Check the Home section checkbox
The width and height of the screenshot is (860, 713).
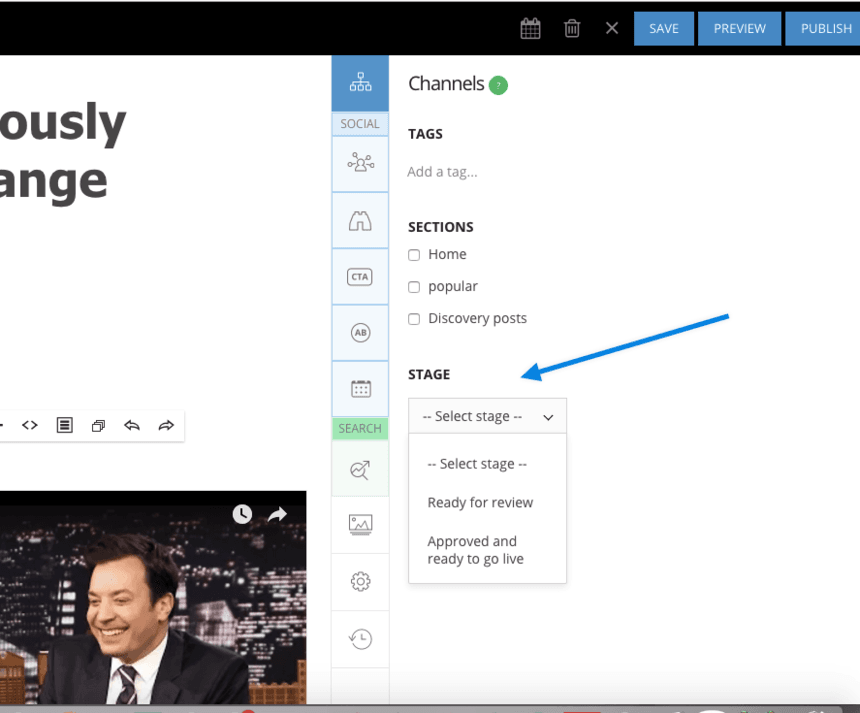tap(414, 255)
